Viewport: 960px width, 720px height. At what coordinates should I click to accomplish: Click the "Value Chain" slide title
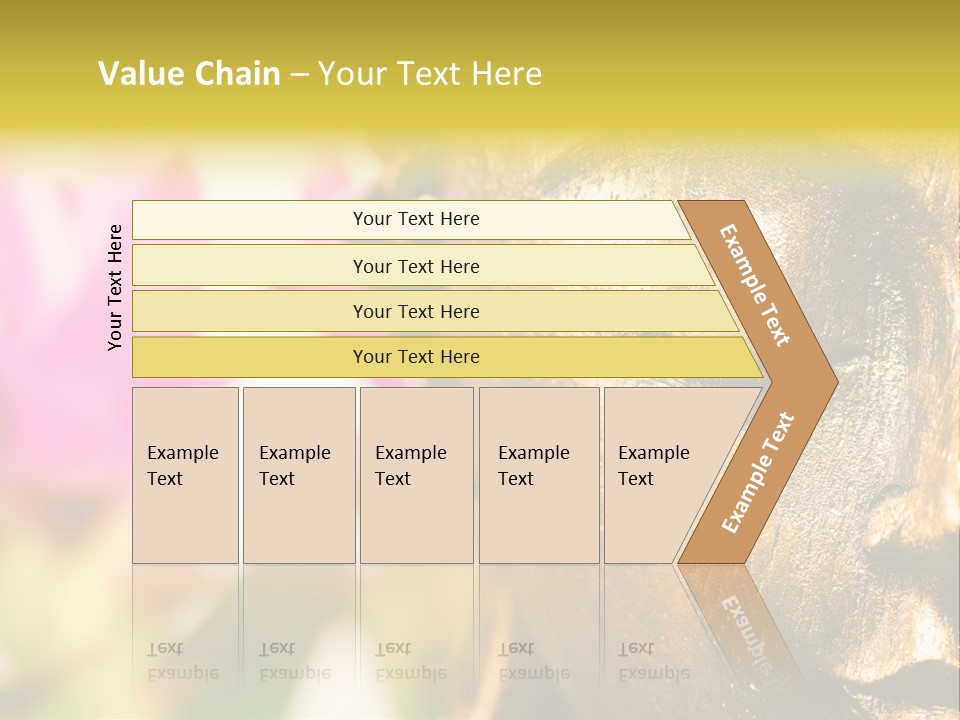point(189,74)
